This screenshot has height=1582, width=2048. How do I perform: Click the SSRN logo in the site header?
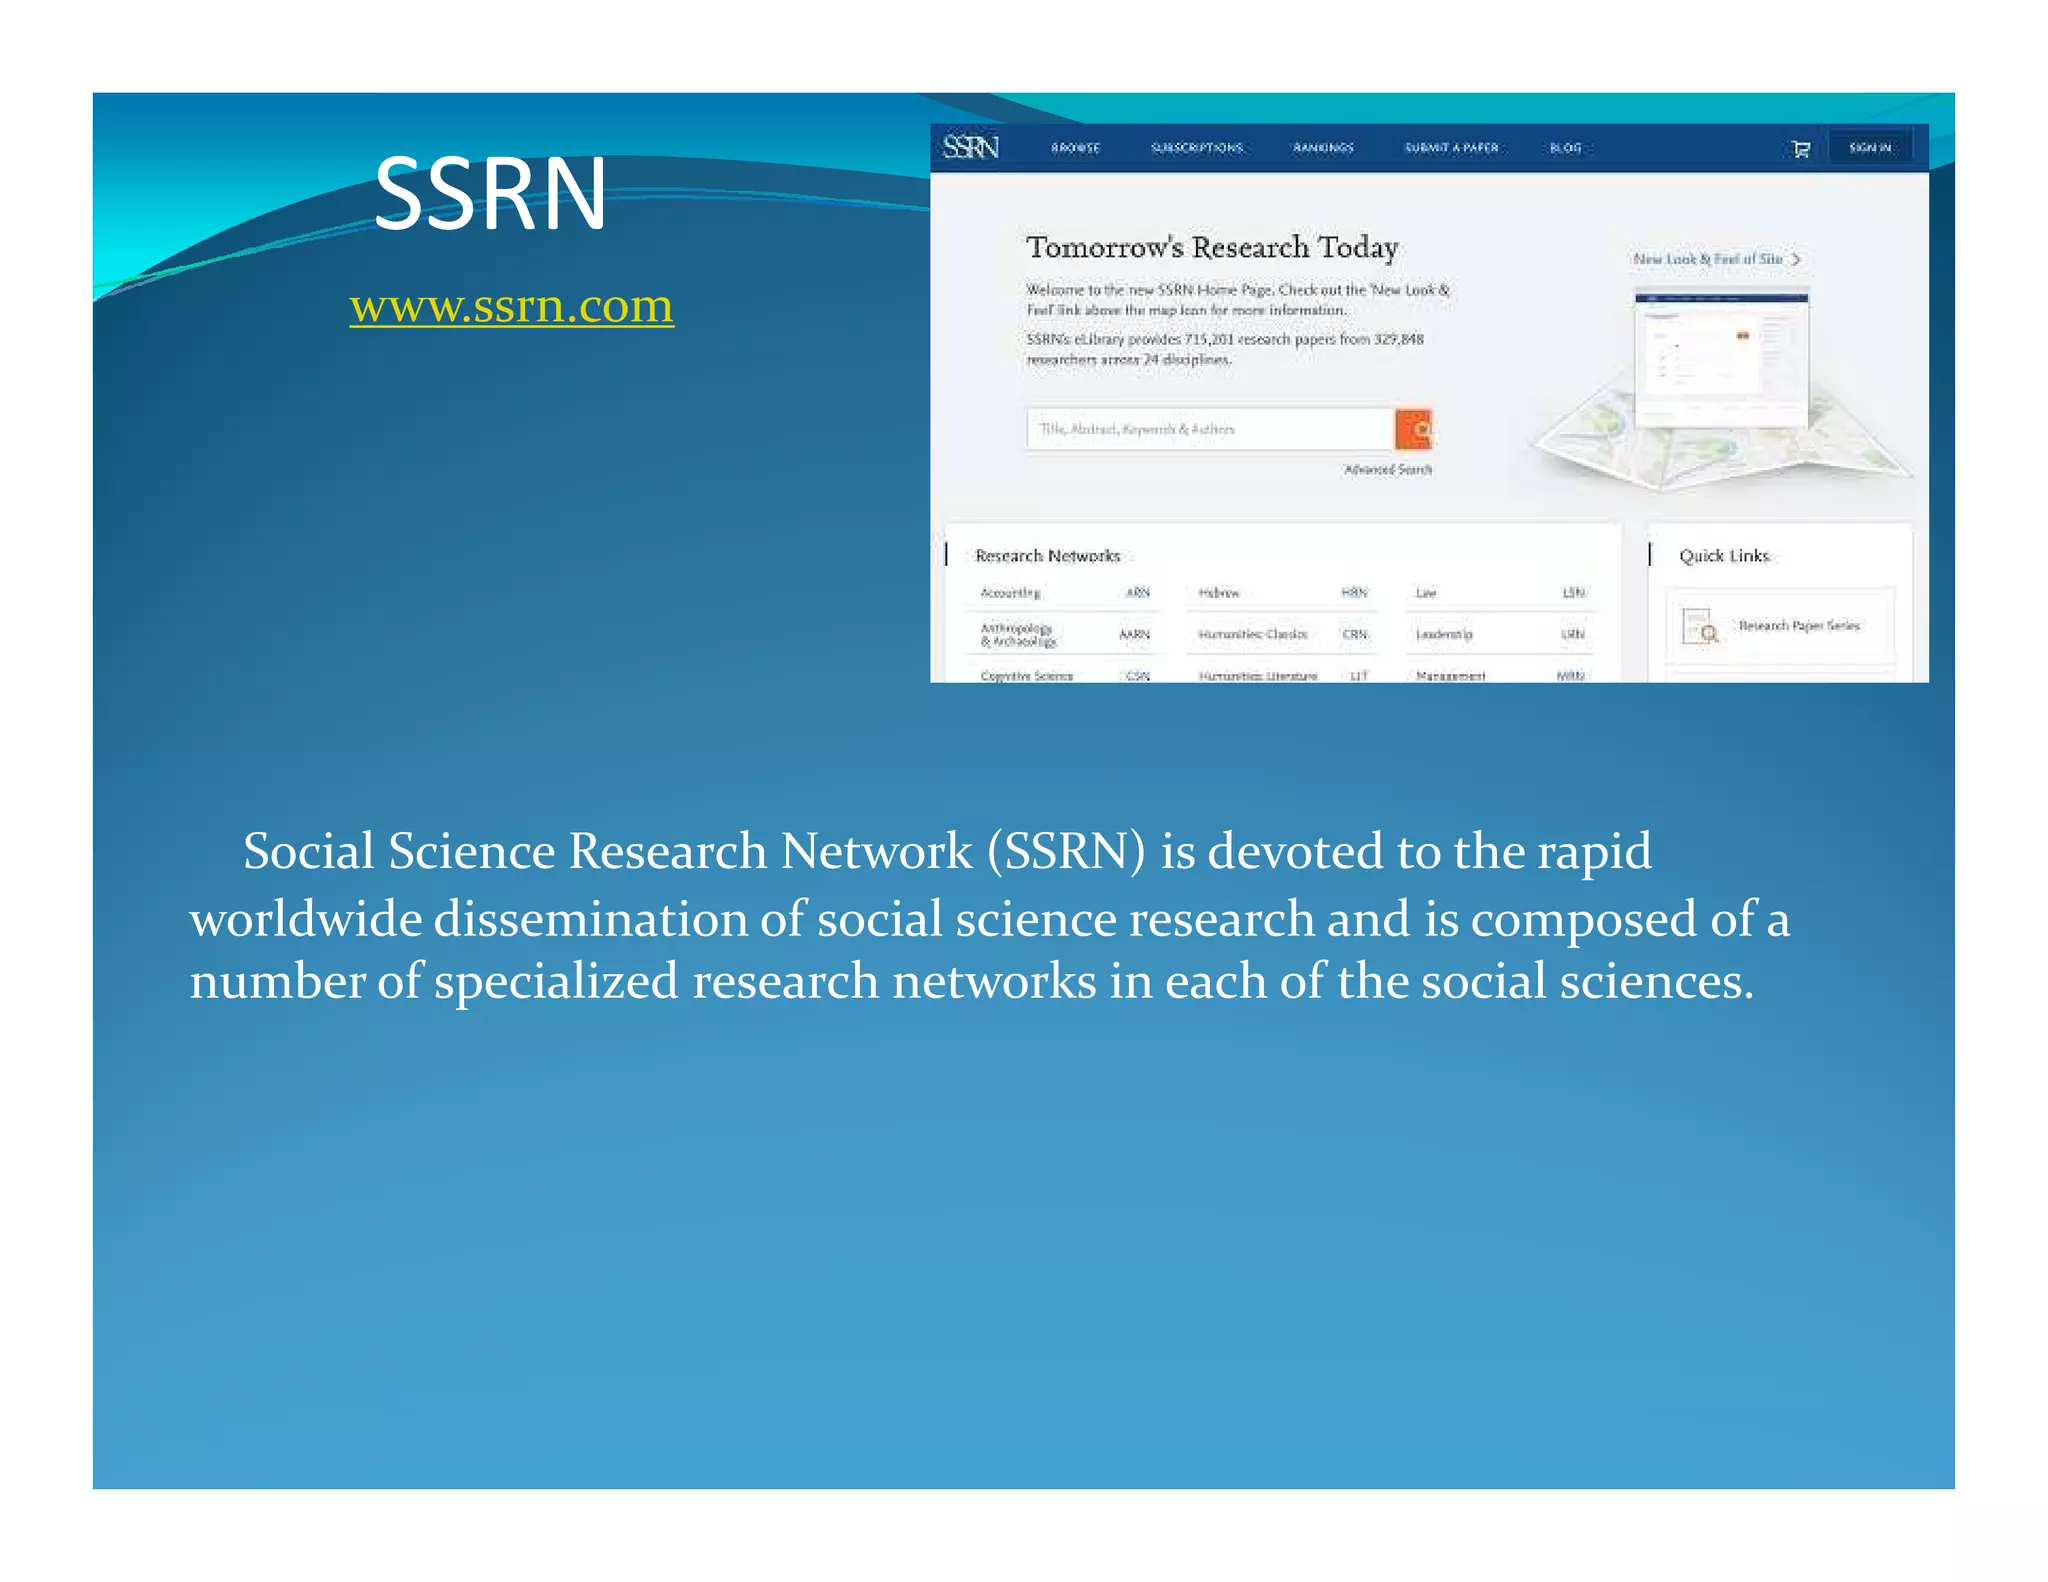click(x=970, y=147)
